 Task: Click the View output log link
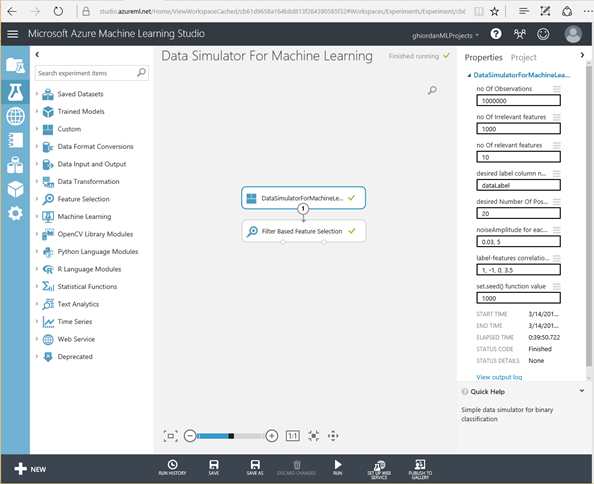tap(499, 377)
